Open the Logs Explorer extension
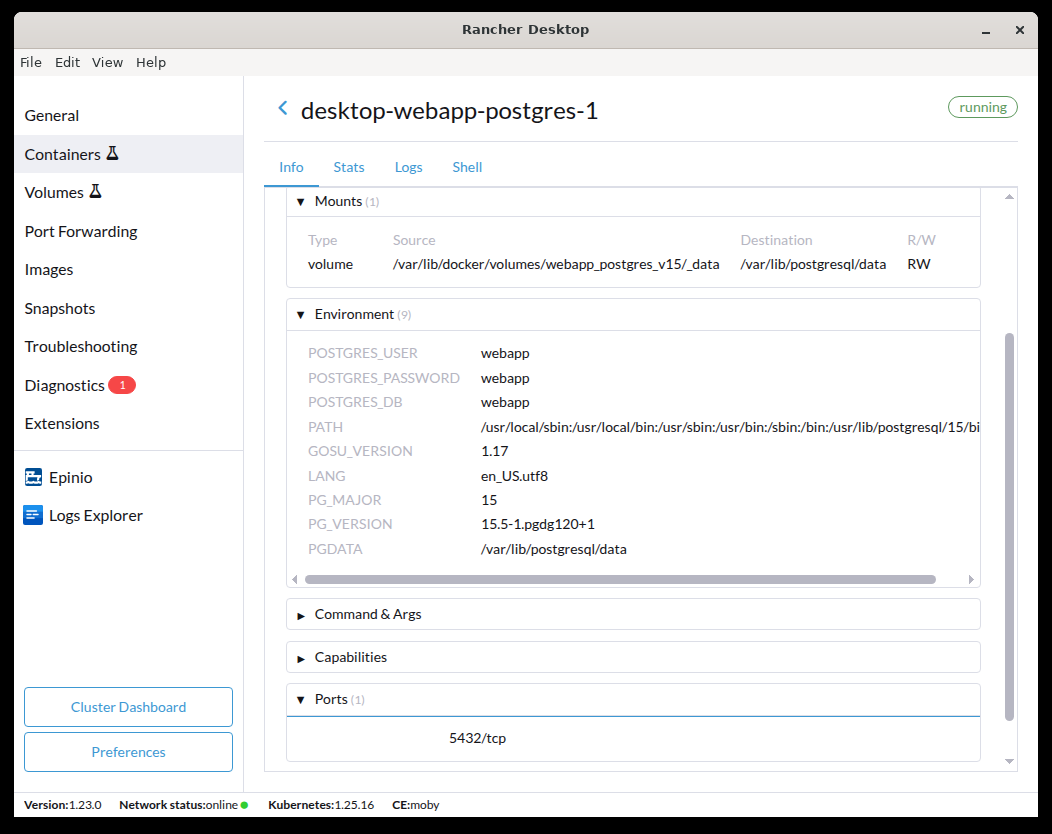The image size is (1052, 834). point(128,515)
